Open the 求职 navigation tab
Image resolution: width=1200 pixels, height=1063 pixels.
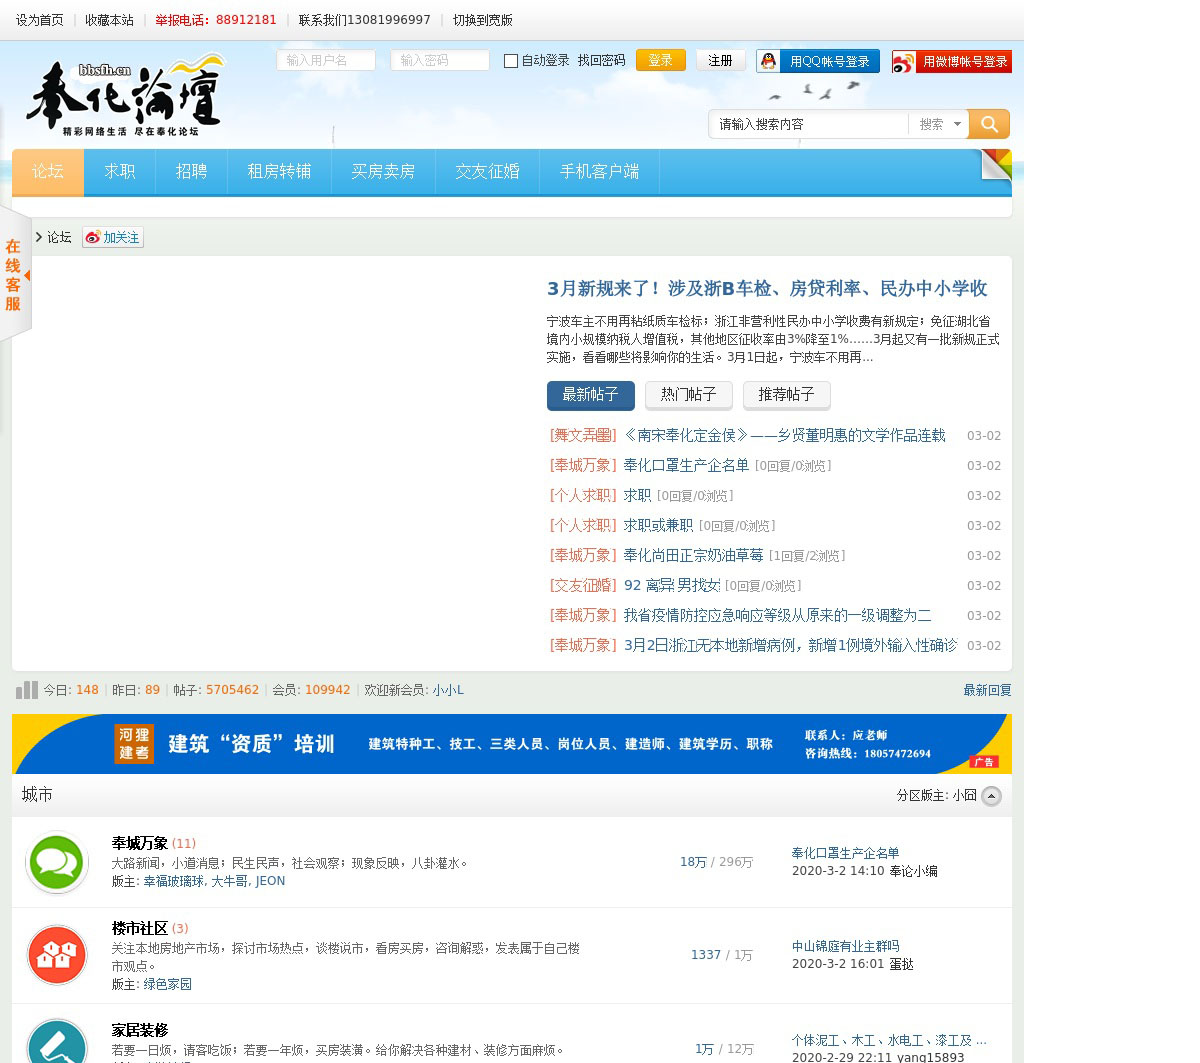120,171
